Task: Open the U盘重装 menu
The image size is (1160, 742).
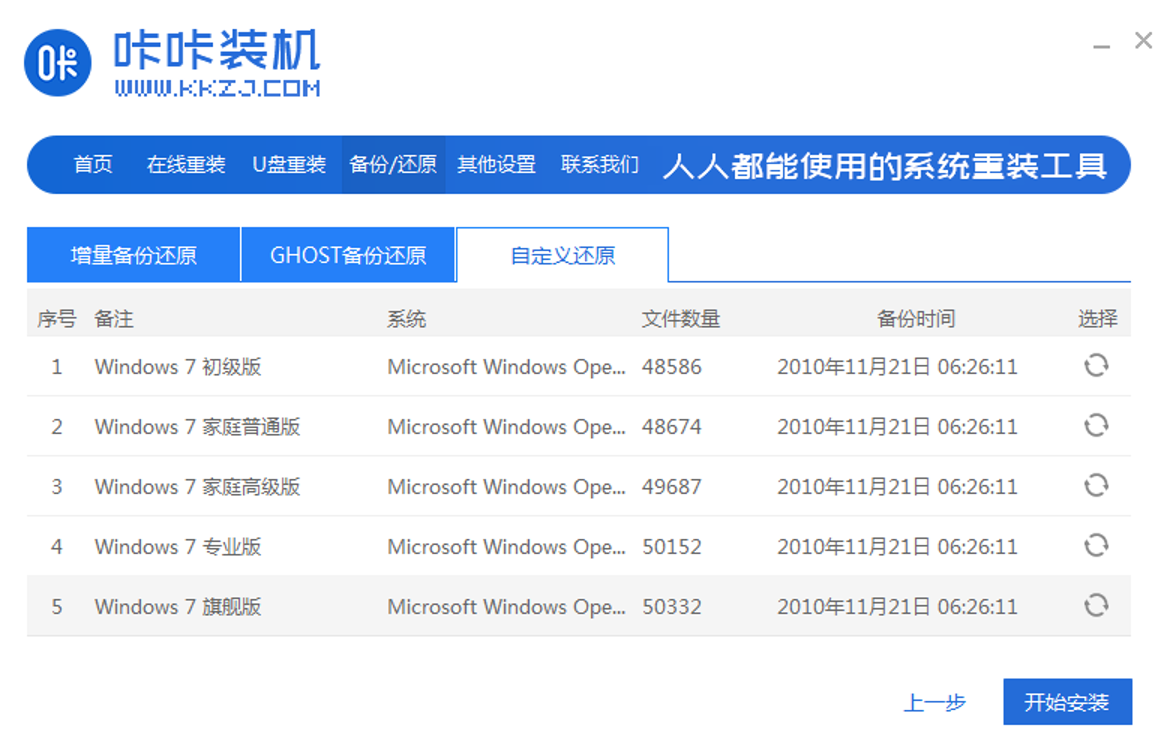Action: click(x=289, y=165)
